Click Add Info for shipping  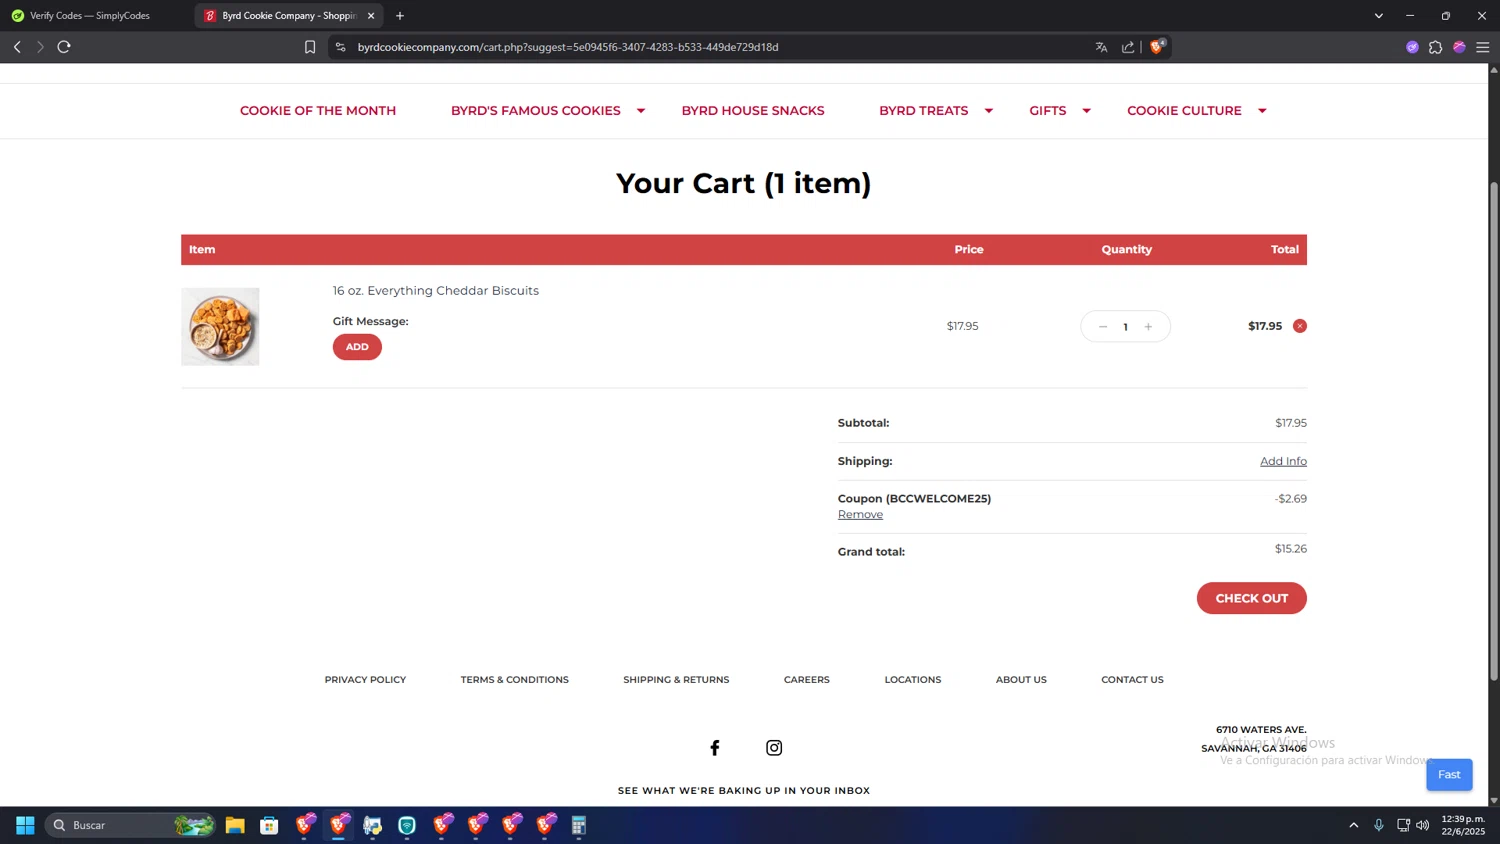point(1283,461)
